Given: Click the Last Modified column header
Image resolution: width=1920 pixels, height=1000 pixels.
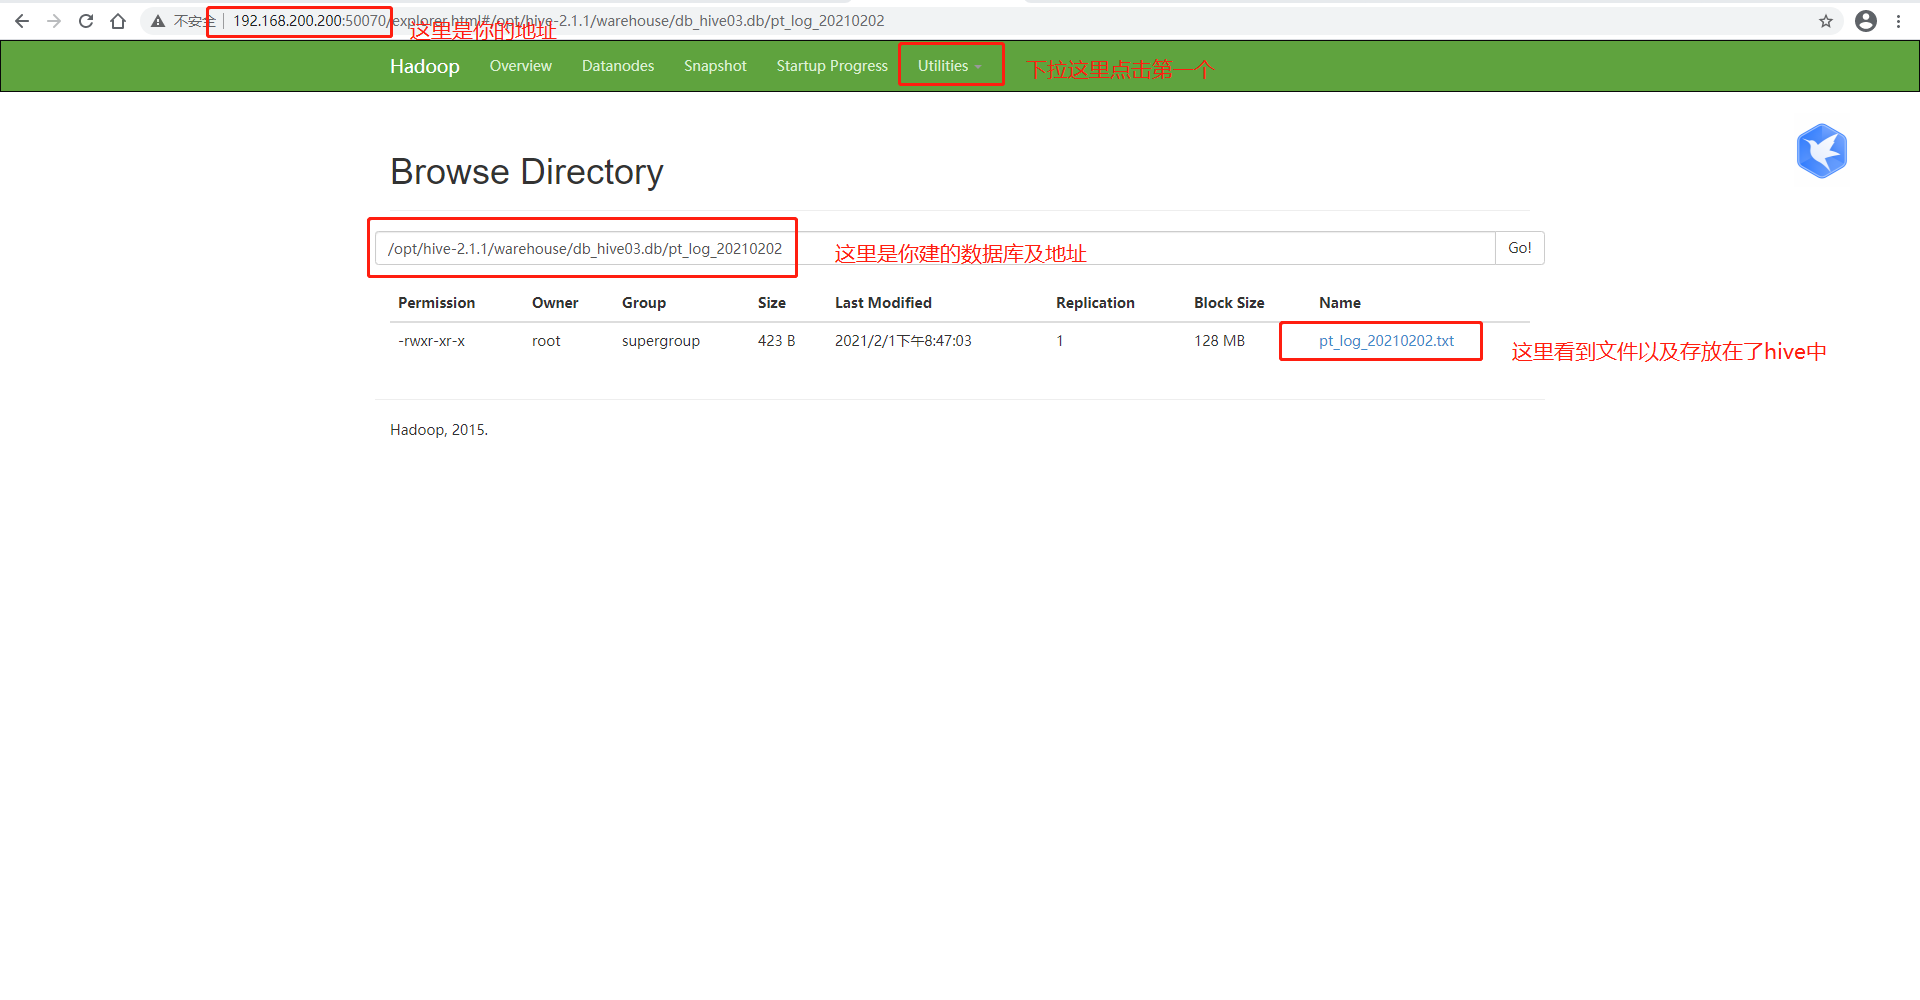Looking at the screenshot, I should pyautogui.click(x=883, y=303).
